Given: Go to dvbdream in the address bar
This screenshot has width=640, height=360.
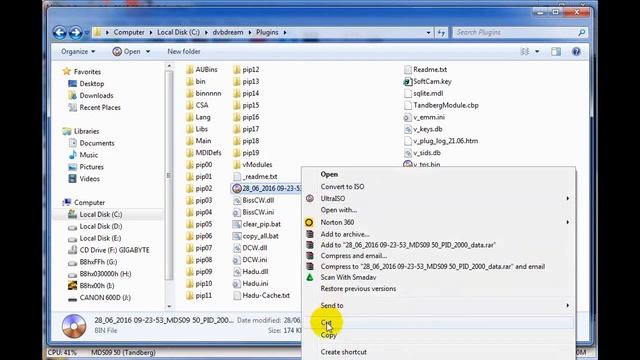Looking at the screenshot, I should click(228, 32).
